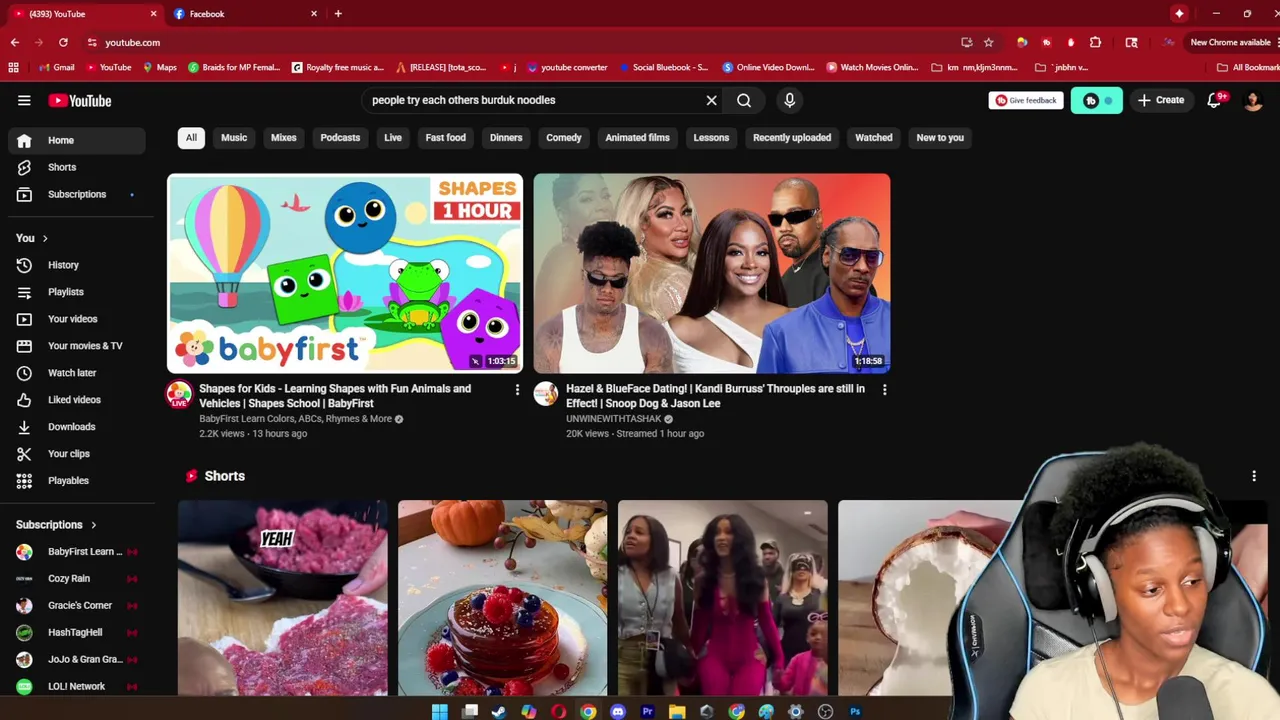This screenshot has height=720, width=1280.
Task: Go back with the browser back arrow
Action: (x=14, y=42)
